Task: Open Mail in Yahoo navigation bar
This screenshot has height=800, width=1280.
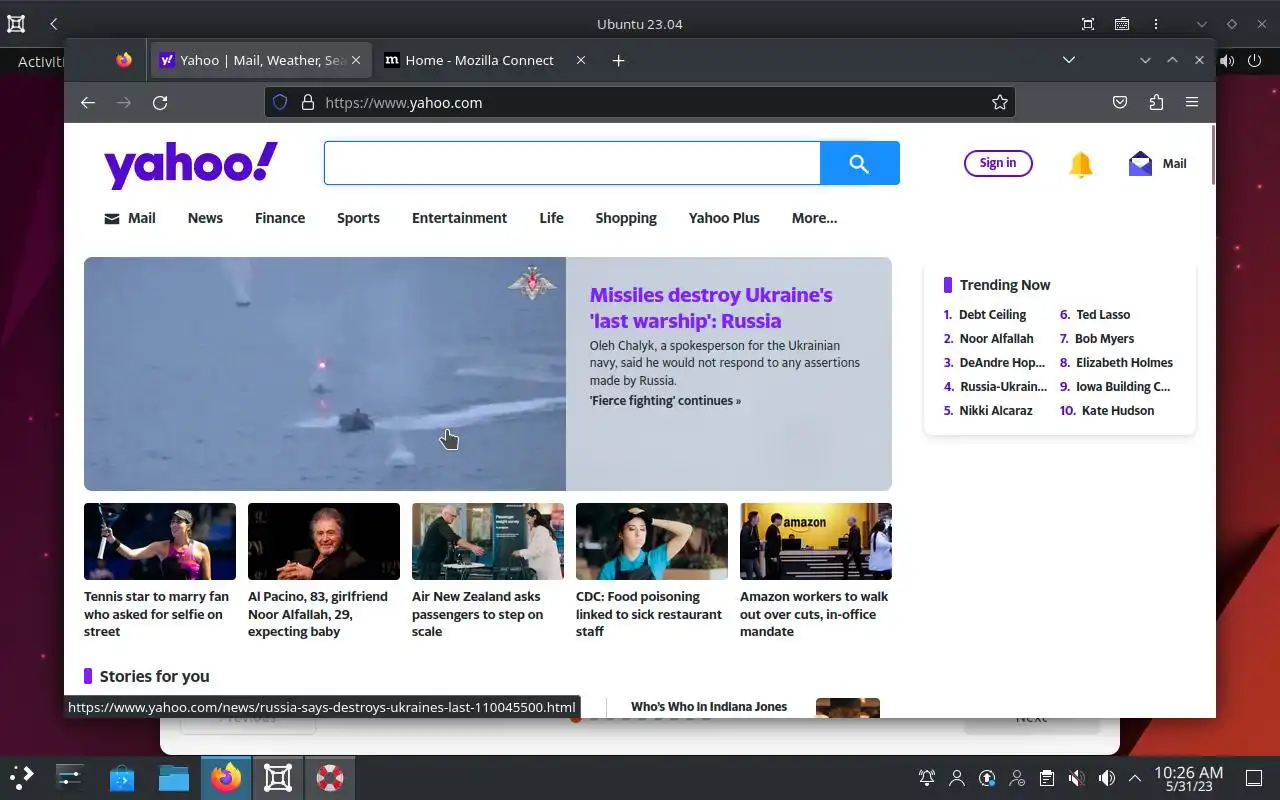Action: [130, 218]
